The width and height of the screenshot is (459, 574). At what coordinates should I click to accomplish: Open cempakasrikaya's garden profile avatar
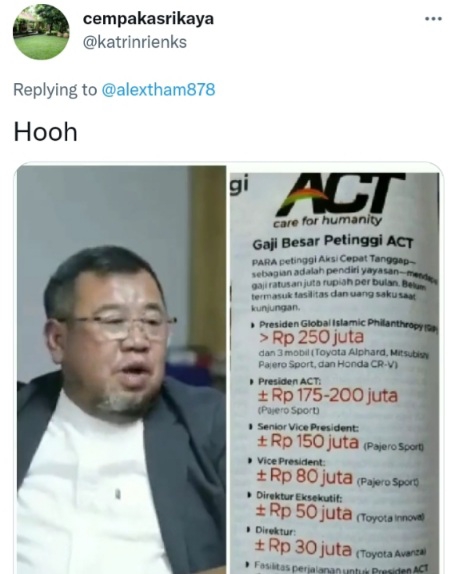41,32
